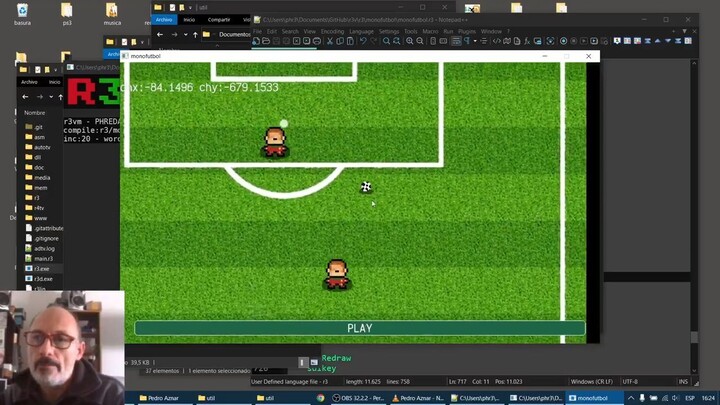Click the Pedro Aznar VLC taskbar button
The image size is (720, 405).
418,398
